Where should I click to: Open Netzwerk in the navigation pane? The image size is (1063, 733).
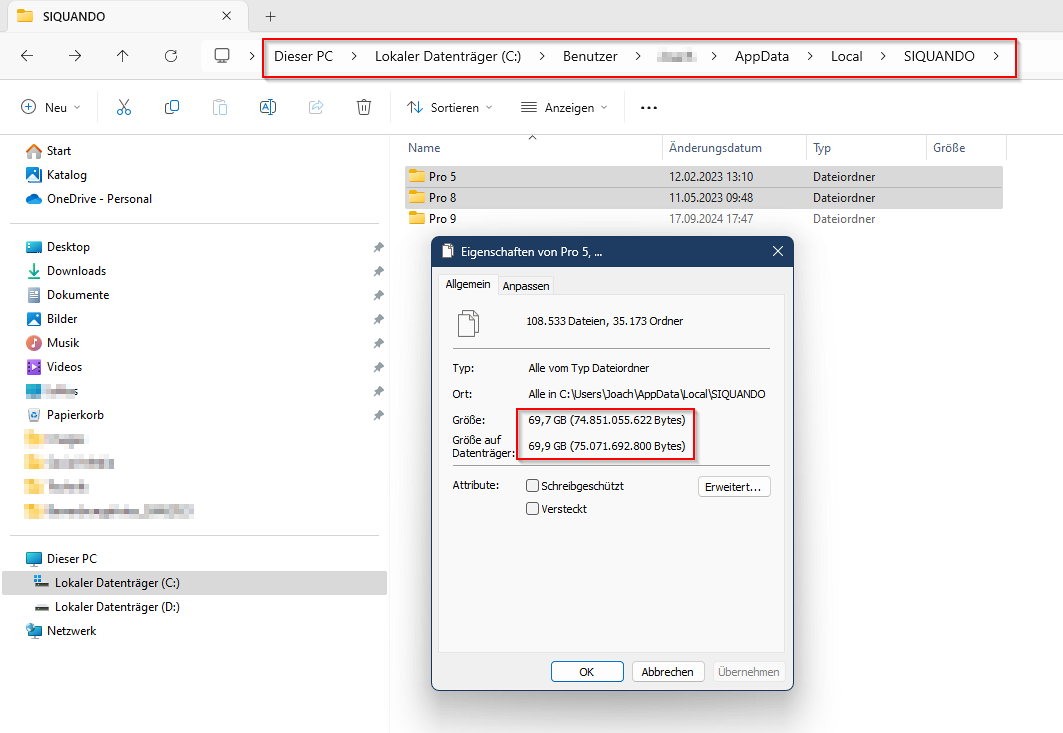[x=61, y=631]
